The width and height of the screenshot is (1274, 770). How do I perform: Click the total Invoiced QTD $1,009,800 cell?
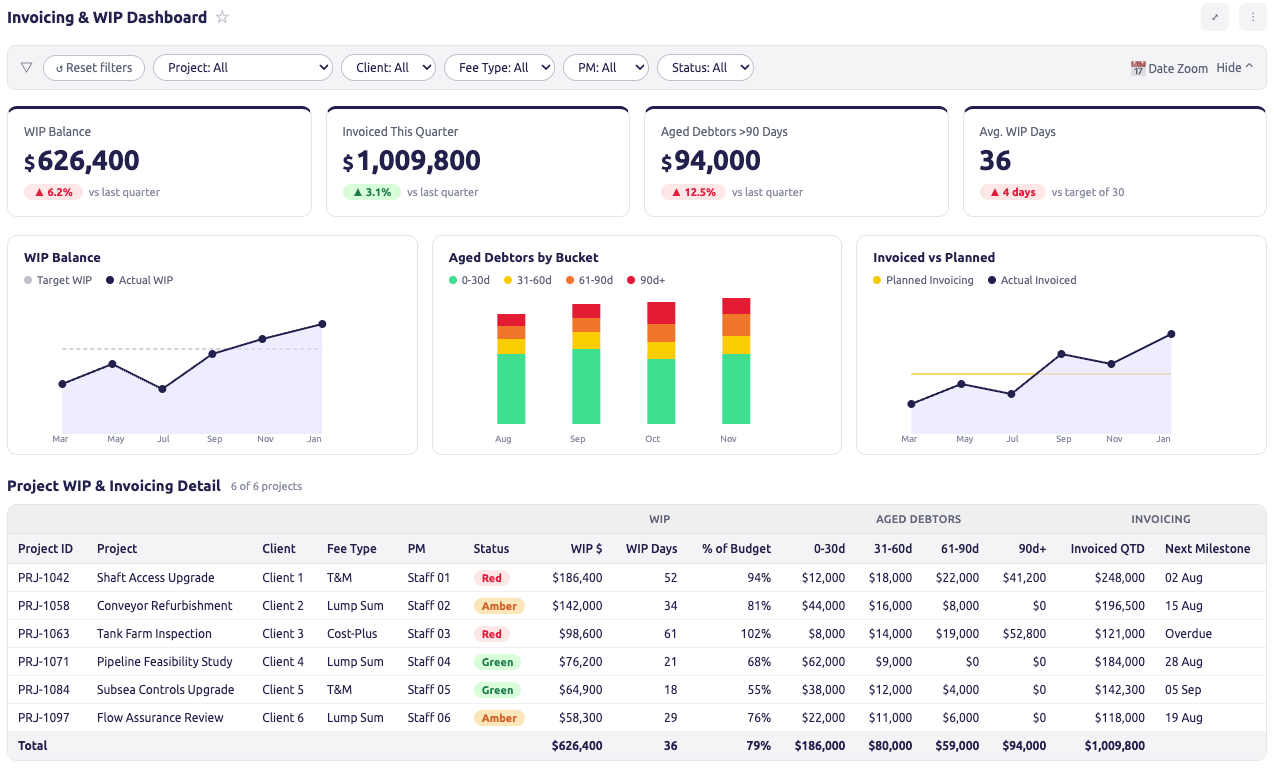[x=1114, y=746]
